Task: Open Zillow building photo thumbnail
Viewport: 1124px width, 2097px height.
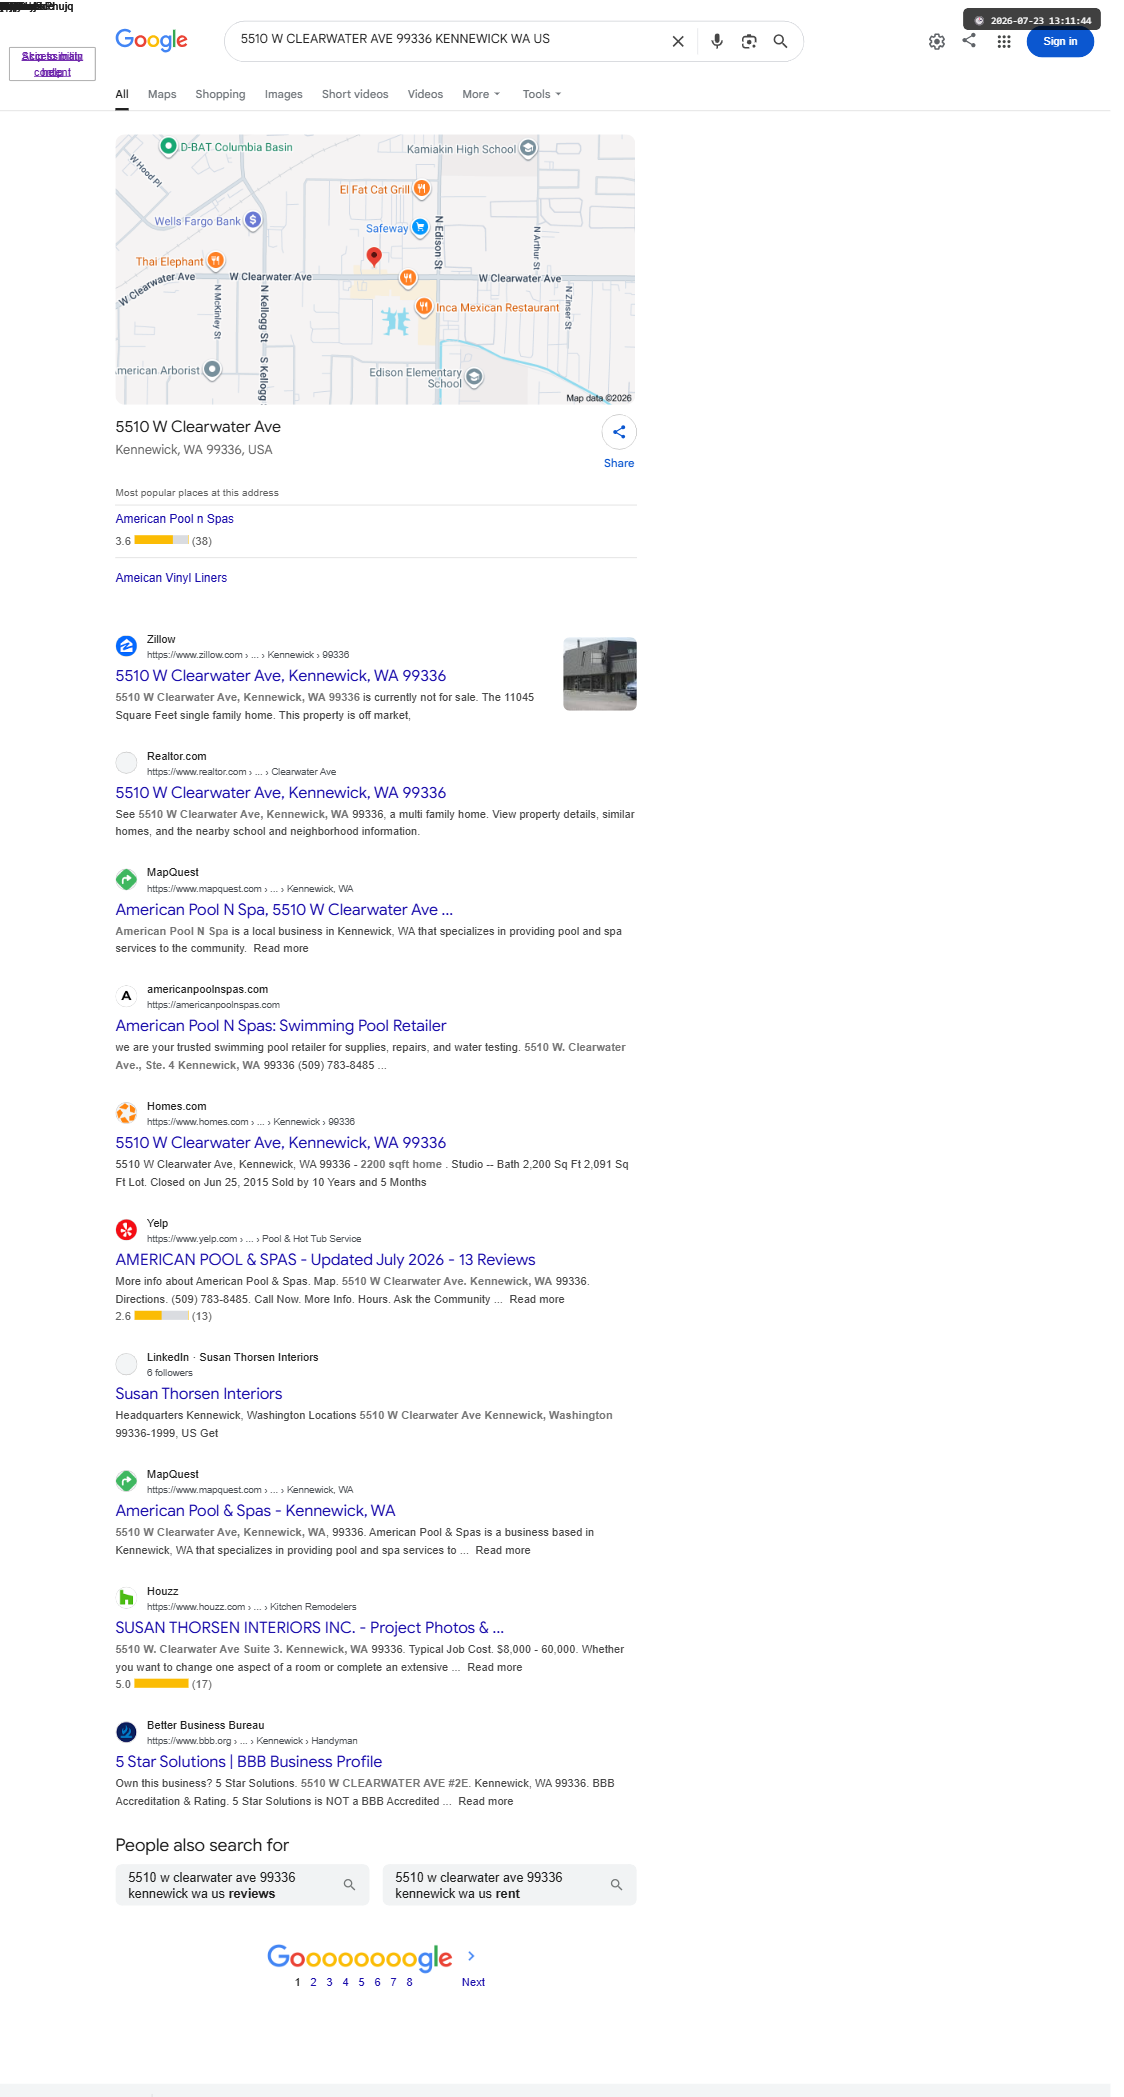Action: click(x=600, y=674)
